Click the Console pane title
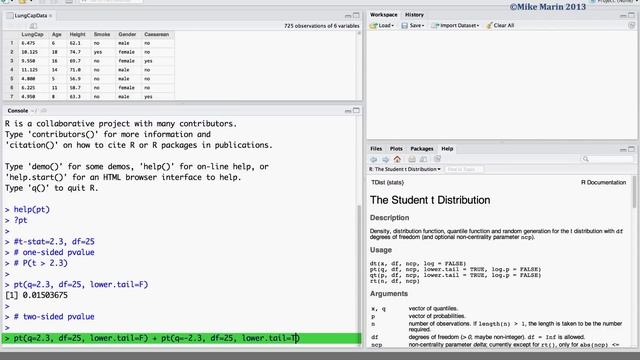 (x=18, y=111)
